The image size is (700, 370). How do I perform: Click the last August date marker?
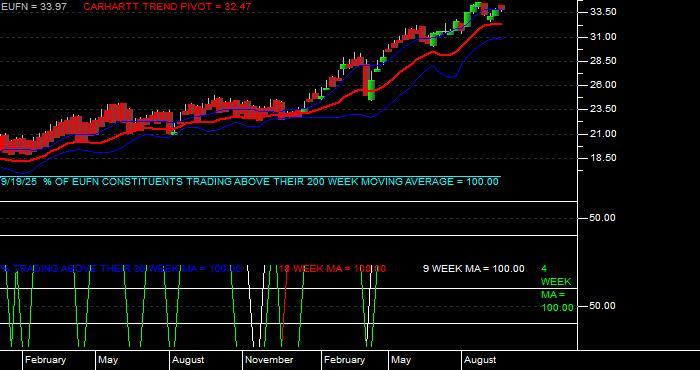[x=480, y=360]
